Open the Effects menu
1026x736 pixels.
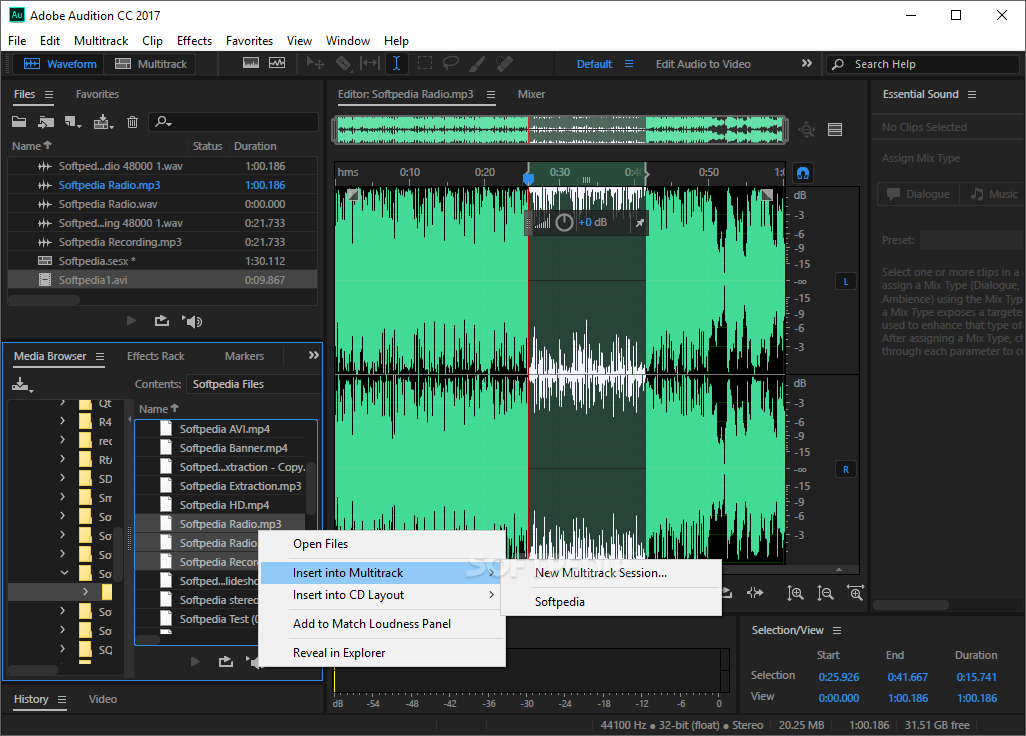point(194,41)
